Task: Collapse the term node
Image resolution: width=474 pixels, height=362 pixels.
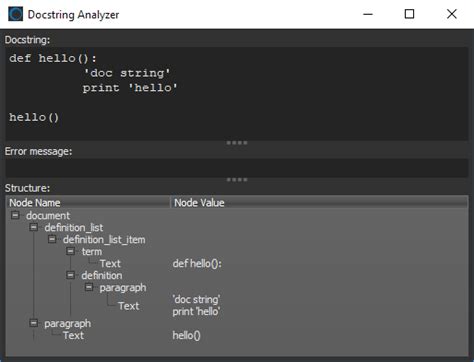Action: (x=70, y=251)
